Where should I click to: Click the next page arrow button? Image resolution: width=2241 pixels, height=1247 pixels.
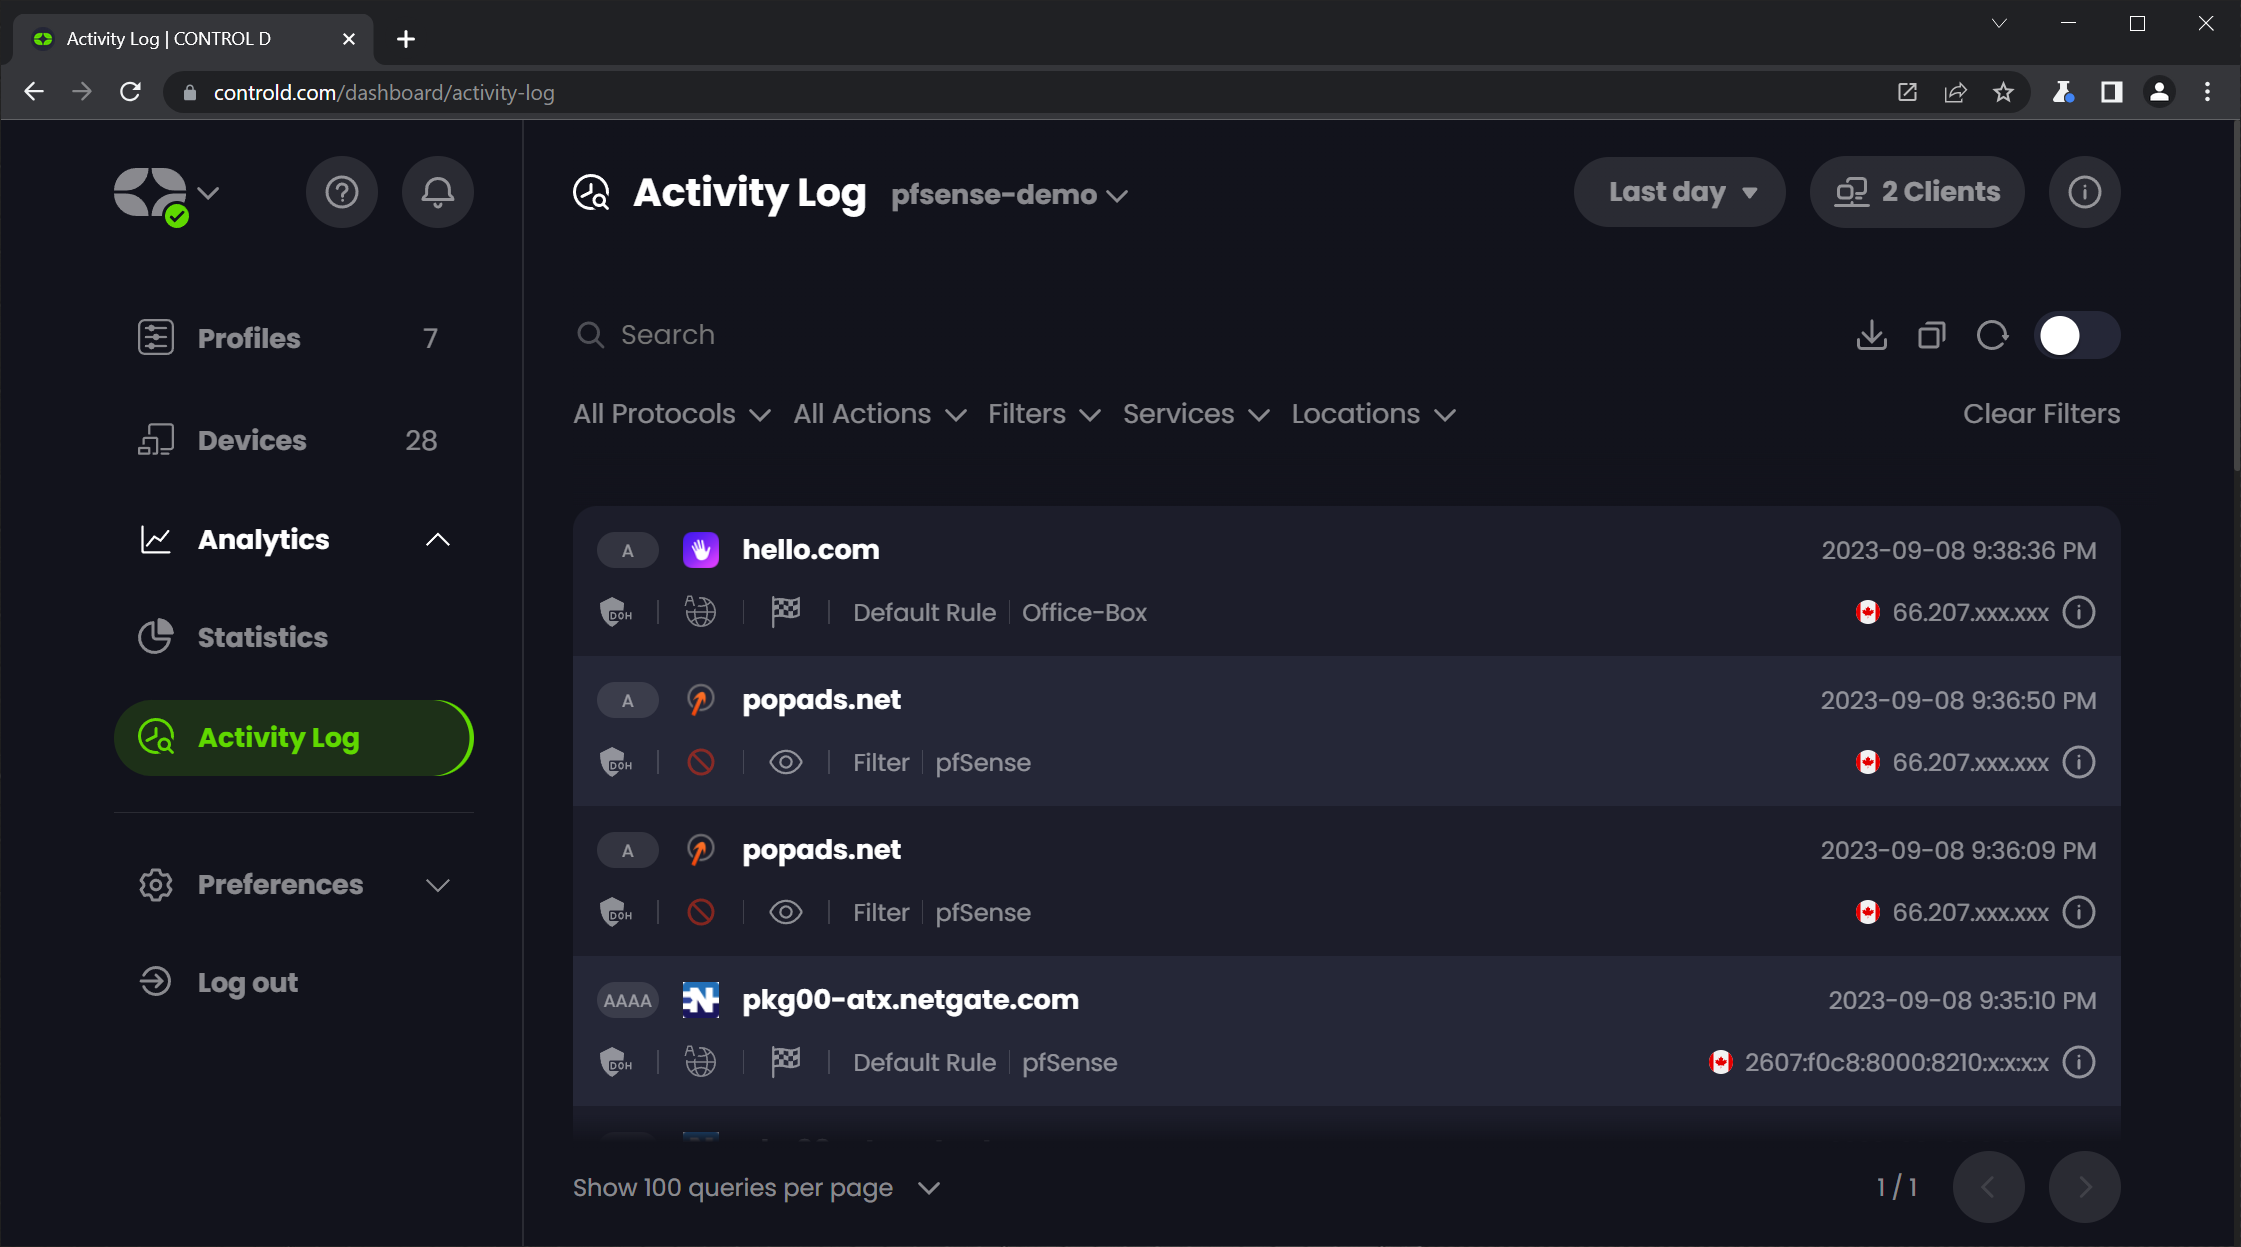point(2084,1186)
